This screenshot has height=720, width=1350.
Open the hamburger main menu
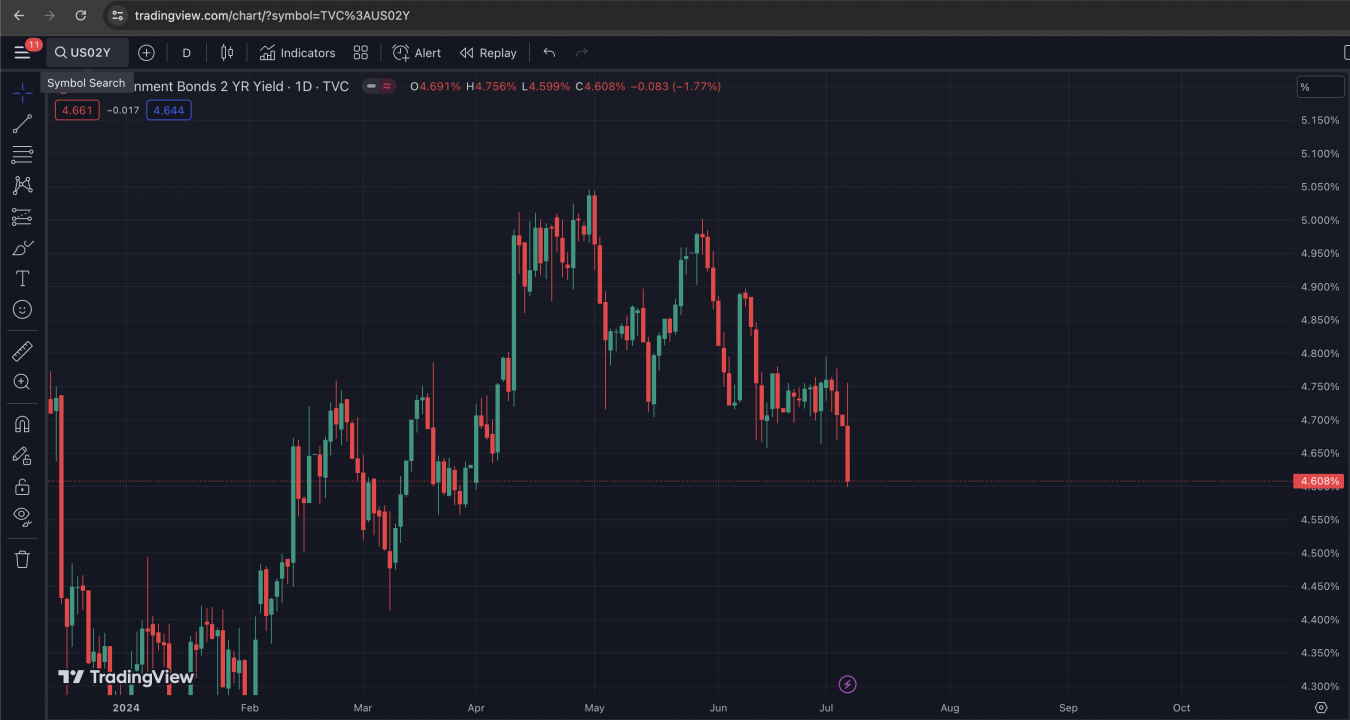pyautogui.click(x=22, y=53)
